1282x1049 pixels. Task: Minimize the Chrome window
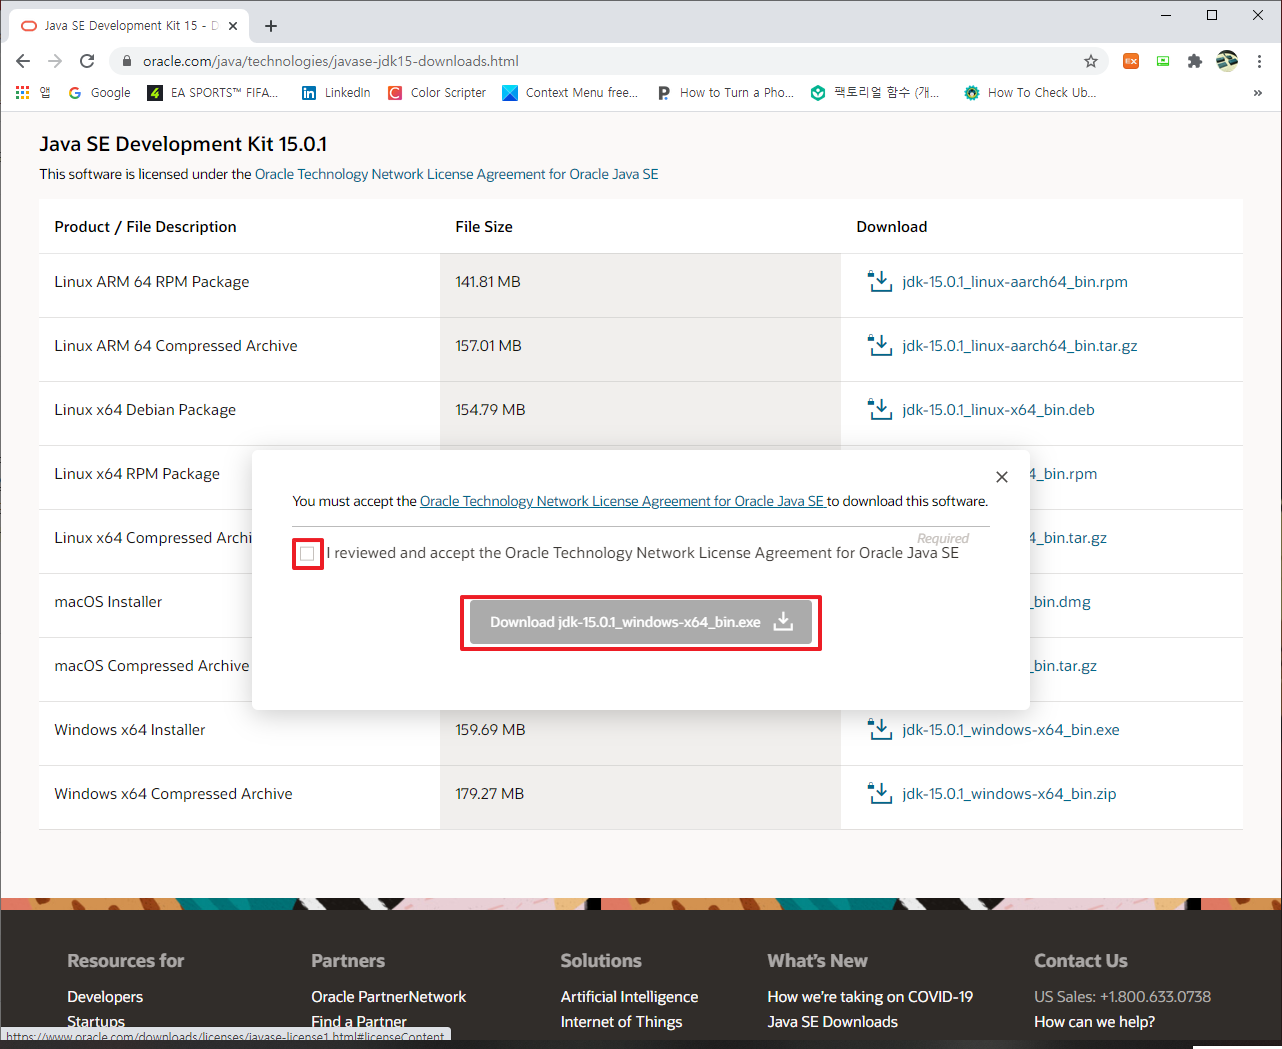(x=1166, y=15)
